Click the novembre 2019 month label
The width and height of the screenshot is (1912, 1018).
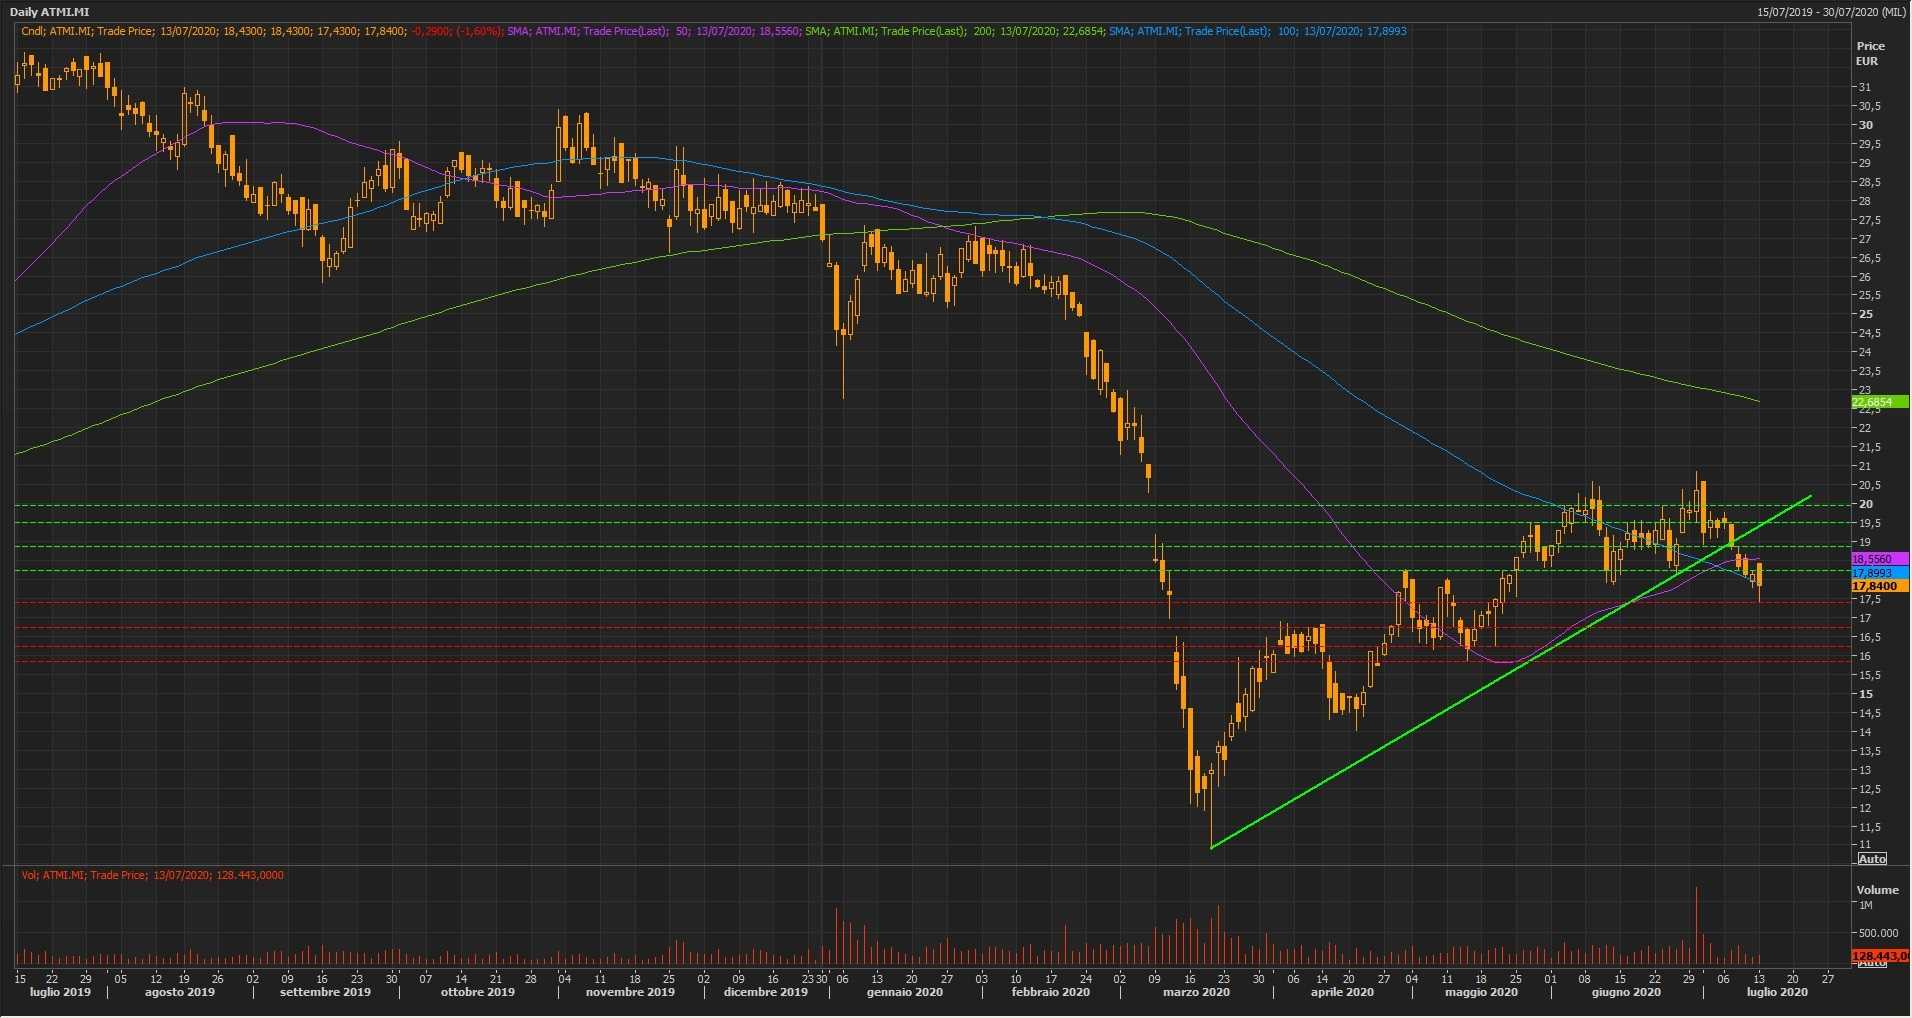[x=630, y=993]
